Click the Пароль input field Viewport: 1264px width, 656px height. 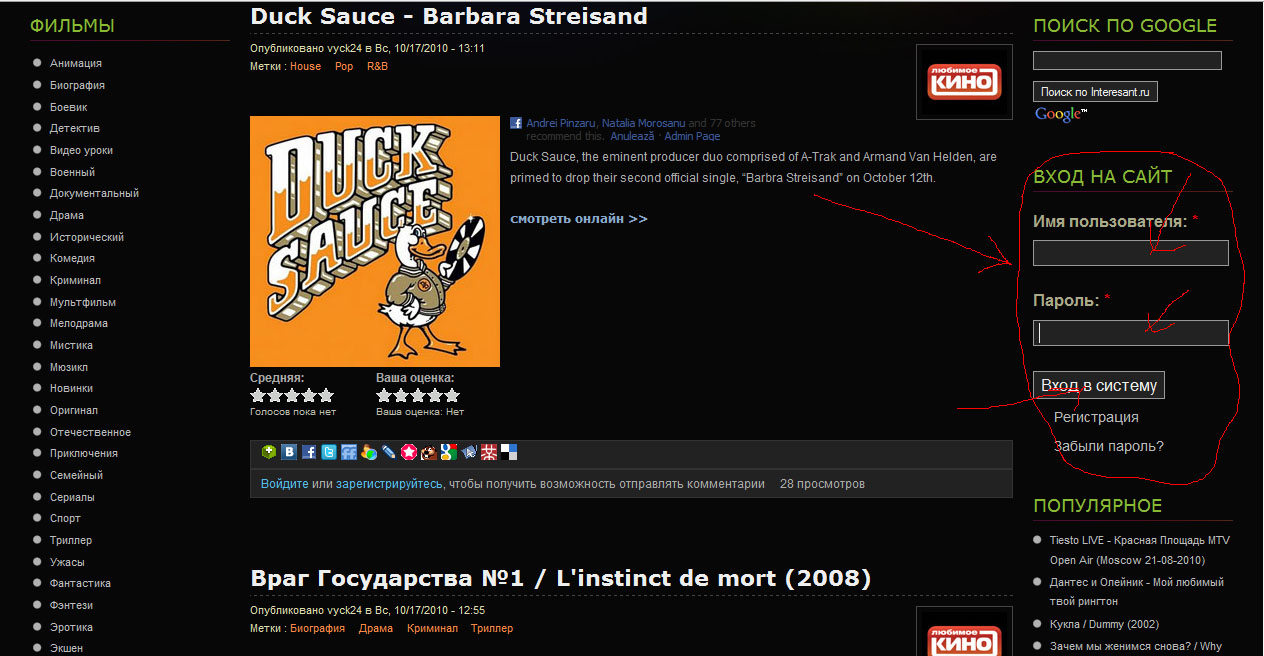tap(1130, 332)
